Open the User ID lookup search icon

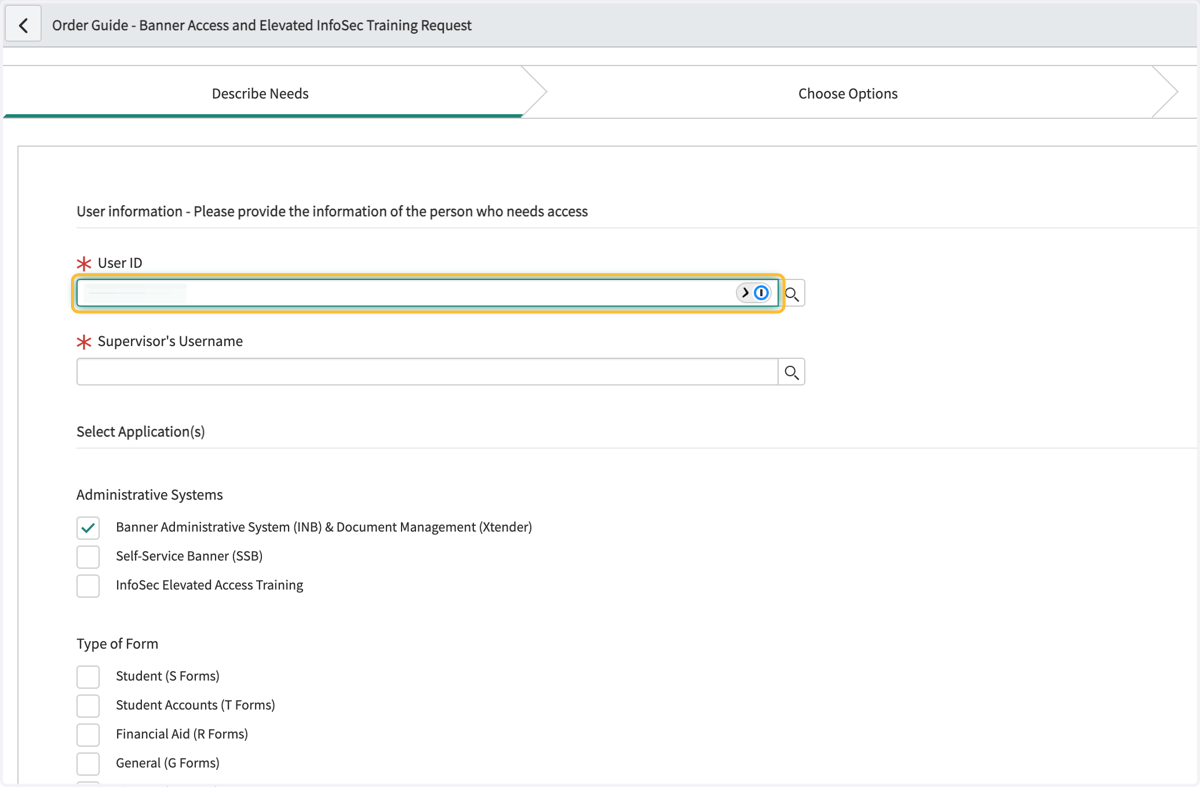[792, 294]
